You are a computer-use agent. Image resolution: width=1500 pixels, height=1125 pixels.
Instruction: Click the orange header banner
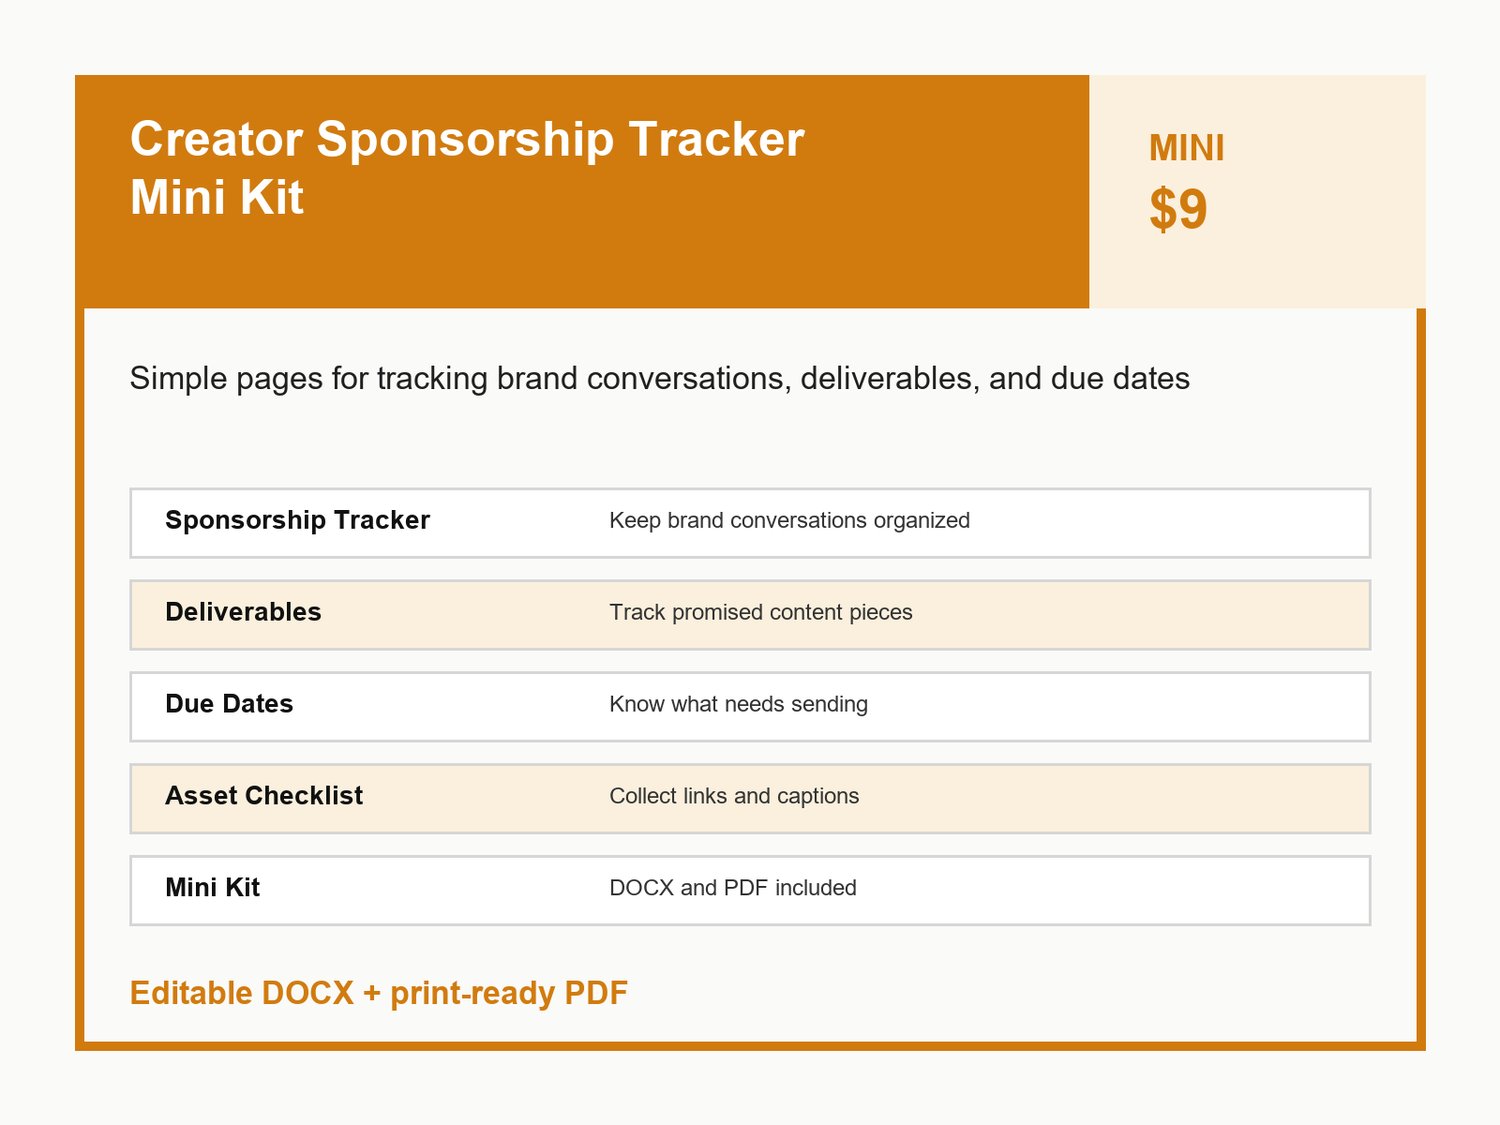(x=582, y=191)
